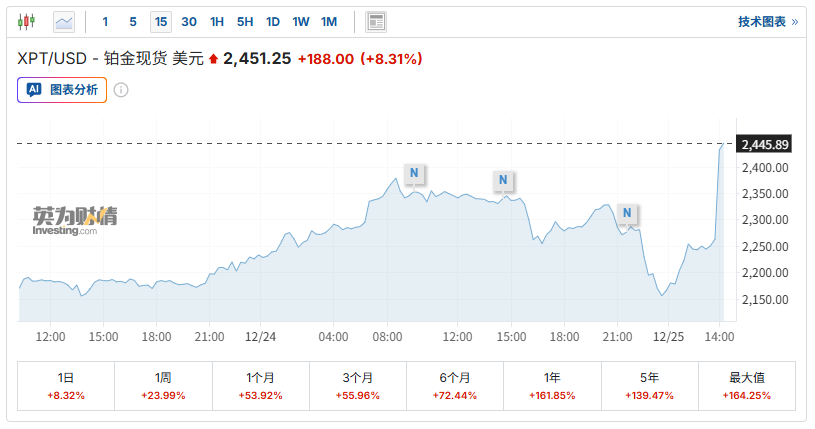Select the area chart type icon

pyautogui.click(x=64, y=21)
